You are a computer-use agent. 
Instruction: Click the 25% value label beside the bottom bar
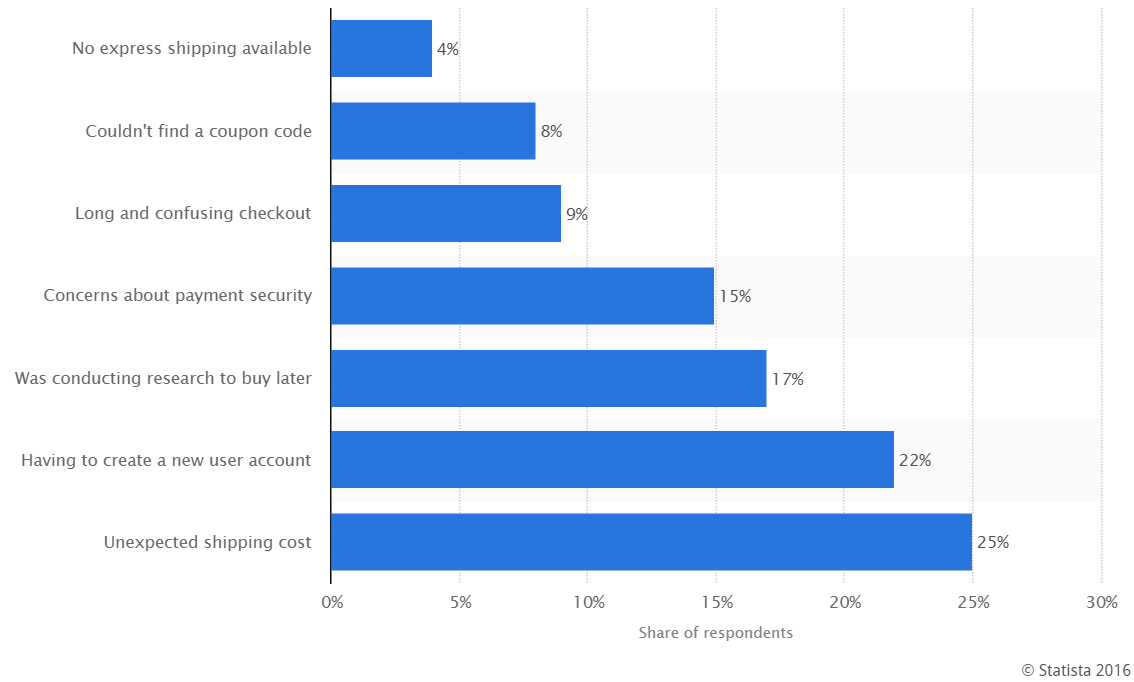point(993,542)
